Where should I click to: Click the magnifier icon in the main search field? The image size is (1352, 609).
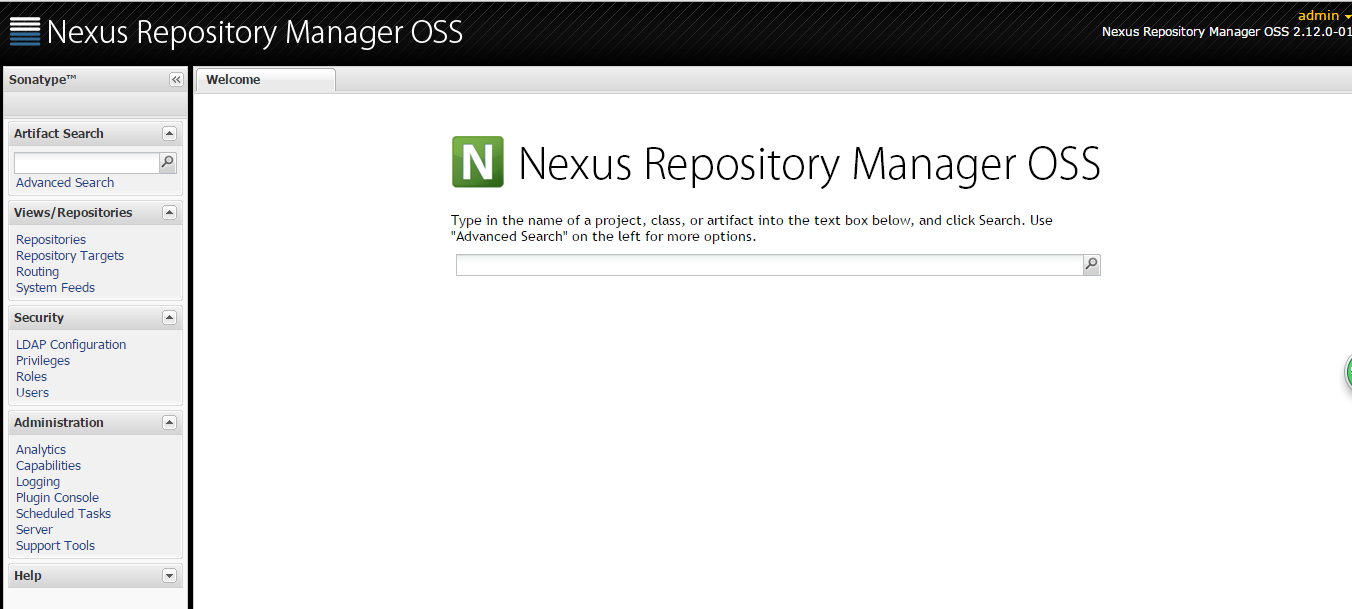coord(1092,265)
